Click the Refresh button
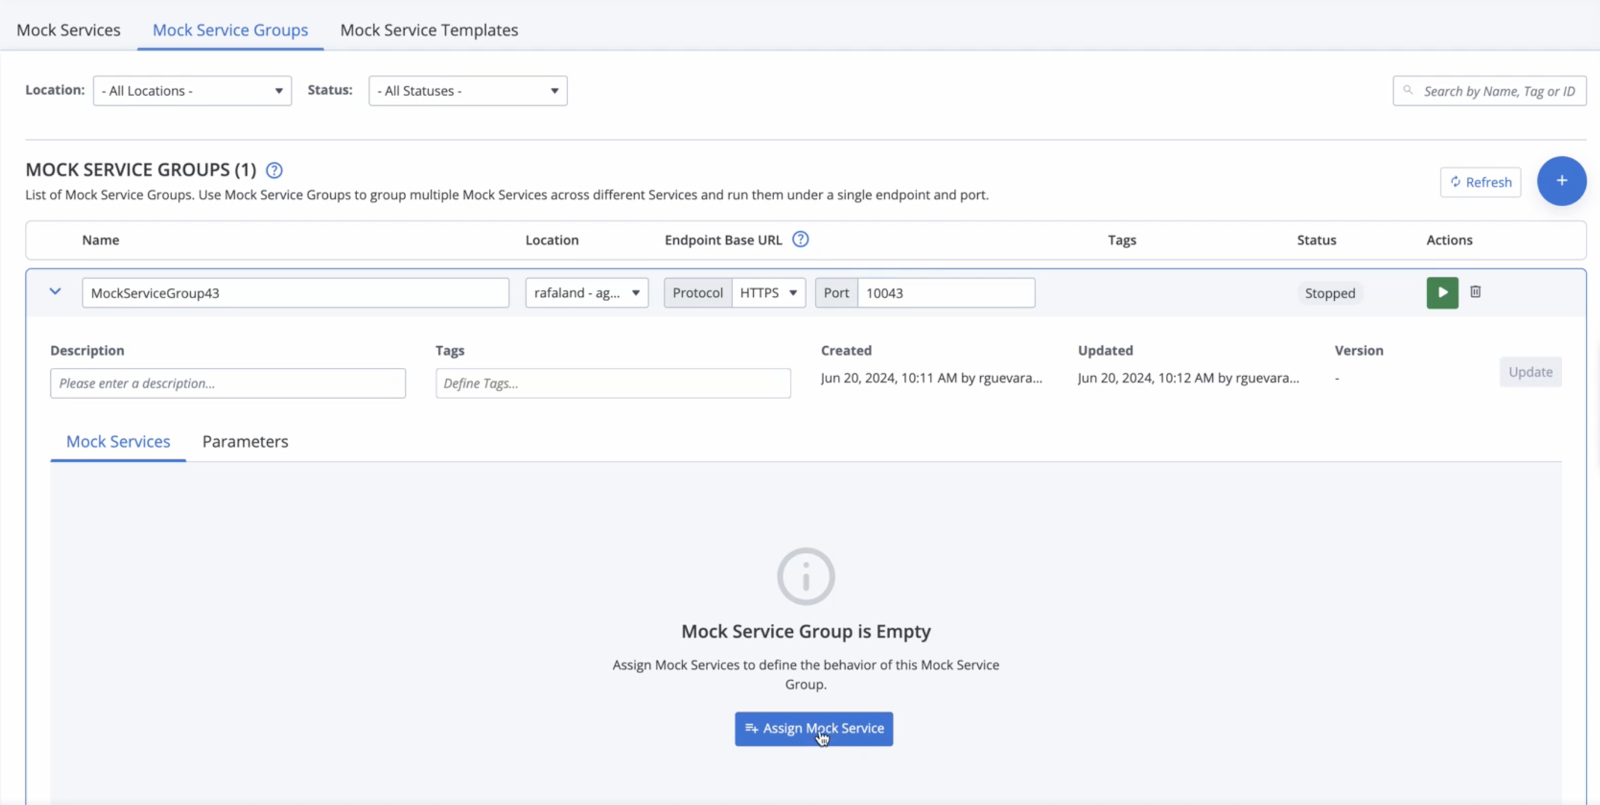This screenshot has height=805, width=1600. coord(1480,182)
